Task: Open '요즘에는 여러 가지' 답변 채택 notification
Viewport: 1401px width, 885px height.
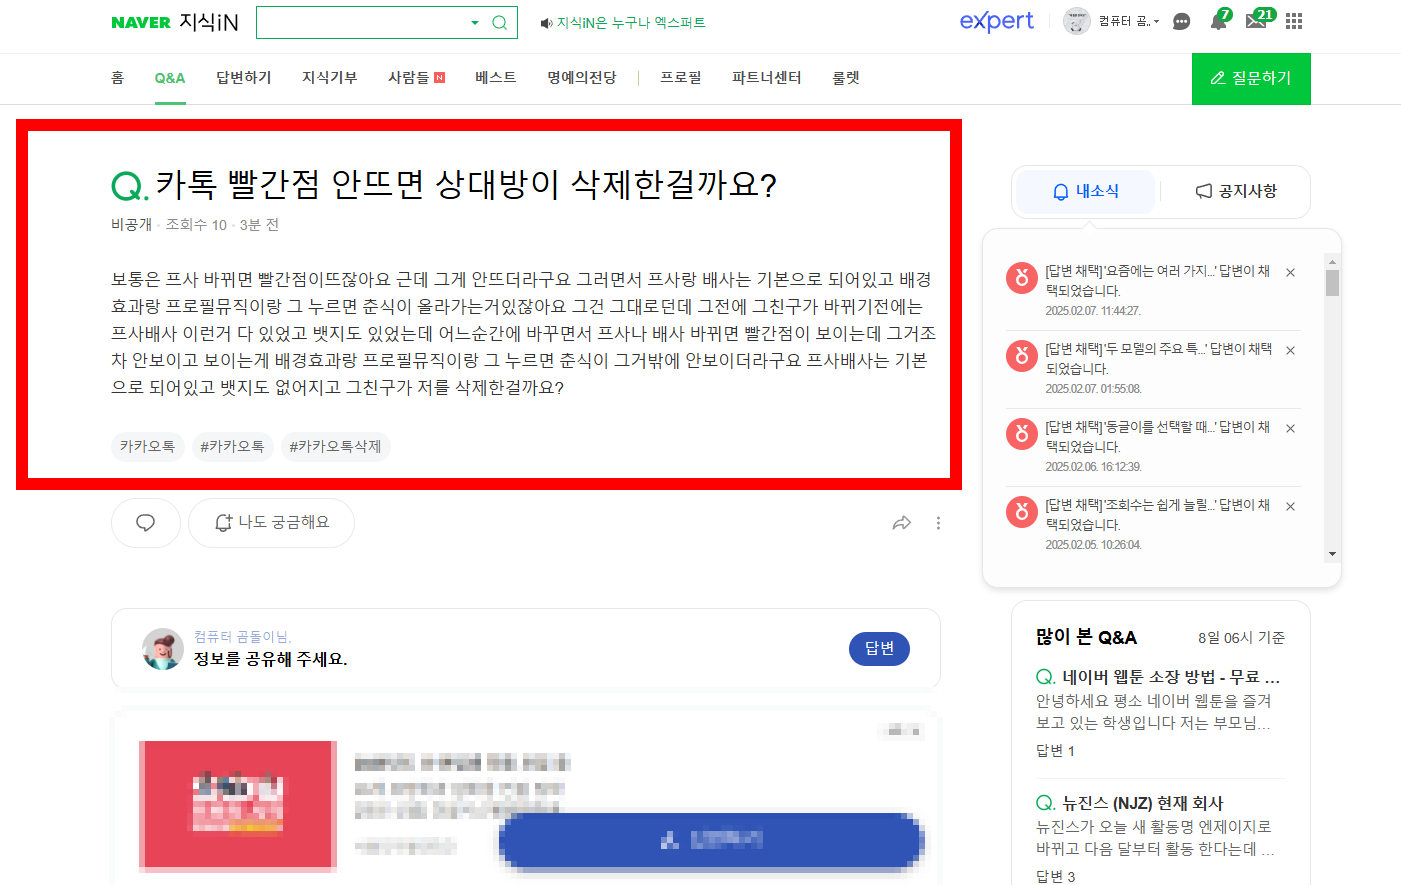Action: 1158,281
